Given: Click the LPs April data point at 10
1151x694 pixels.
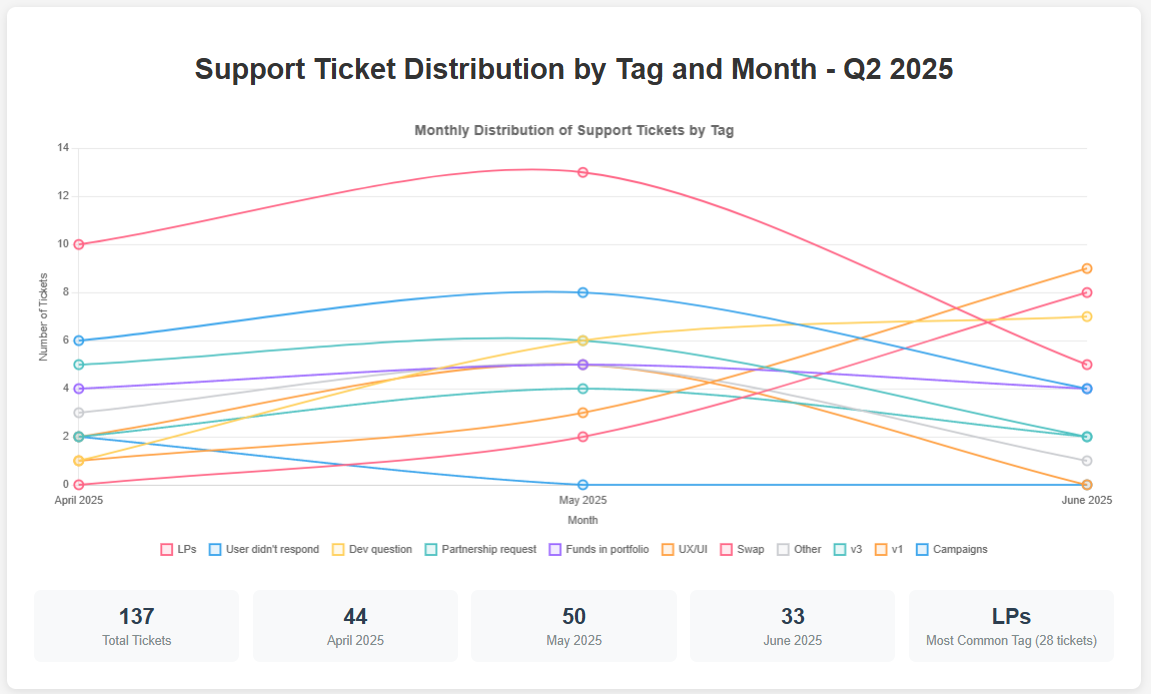Looking at the screenshot, I should 78,244.
